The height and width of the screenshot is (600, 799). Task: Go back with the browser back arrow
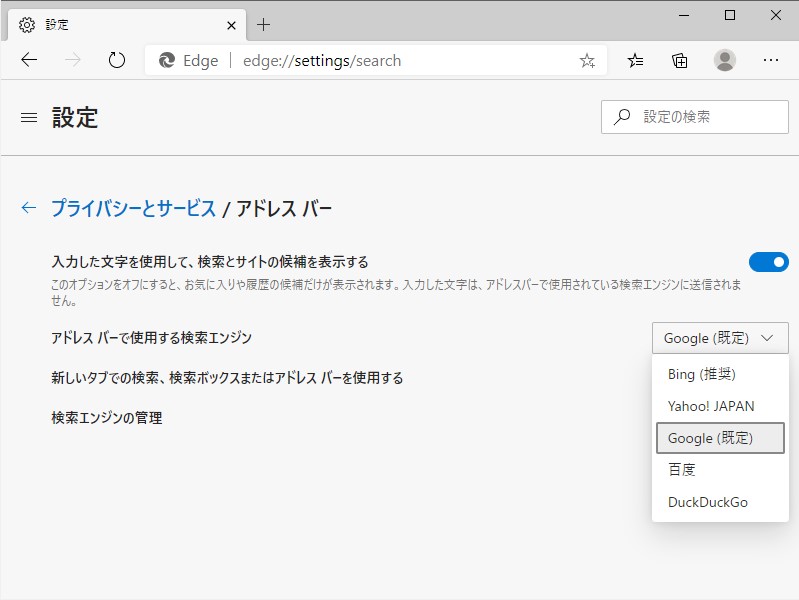[x=29, y=60]
